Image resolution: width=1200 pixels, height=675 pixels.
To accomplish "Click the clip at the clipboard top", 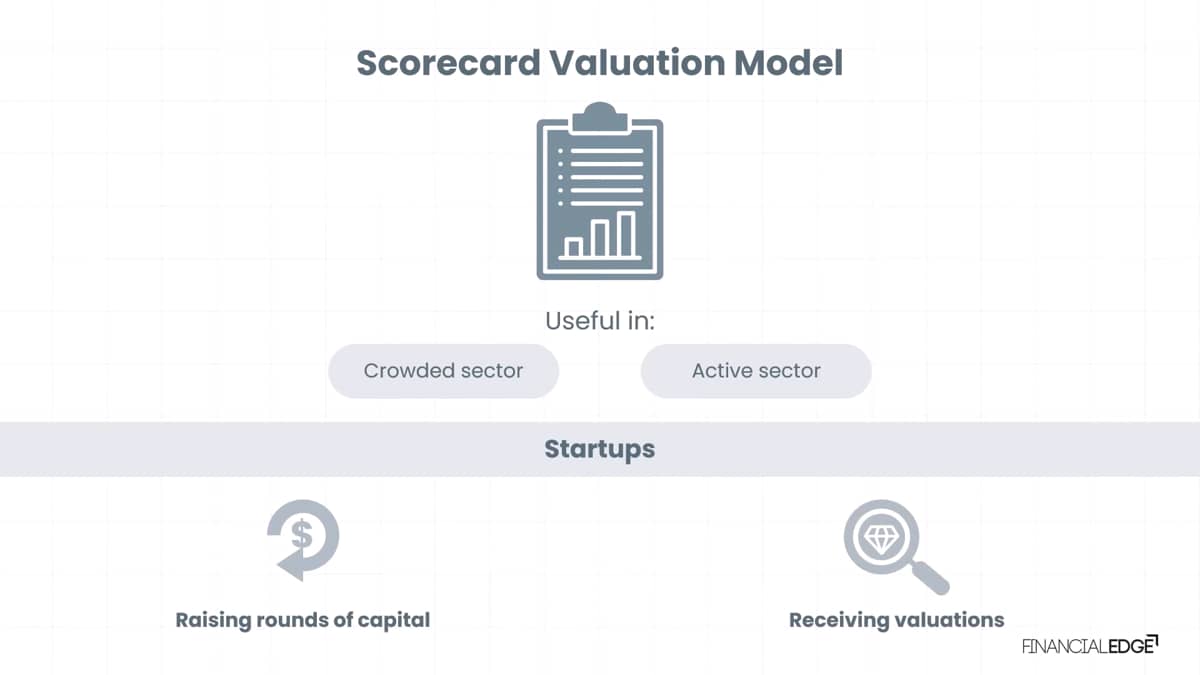I will [600, 115].
